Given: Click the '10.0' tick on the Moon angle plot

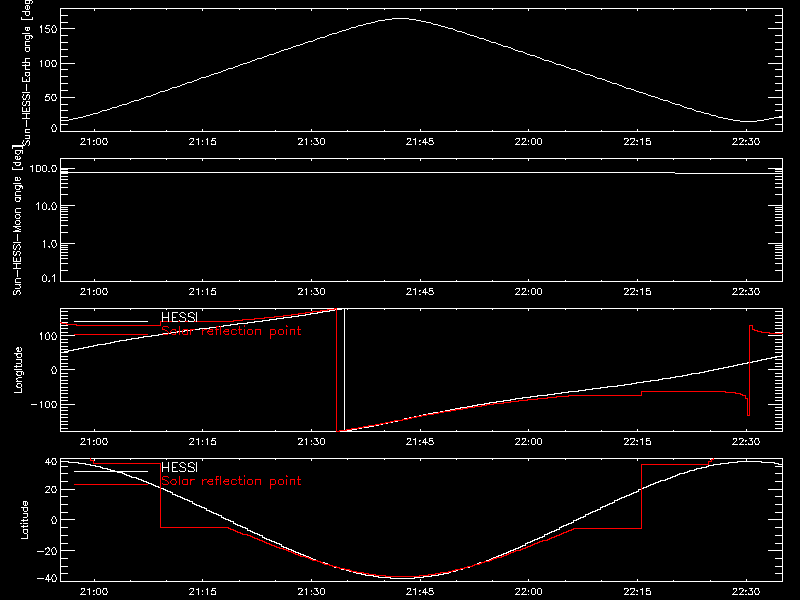Looking at the screenshot, I should 46,206.
